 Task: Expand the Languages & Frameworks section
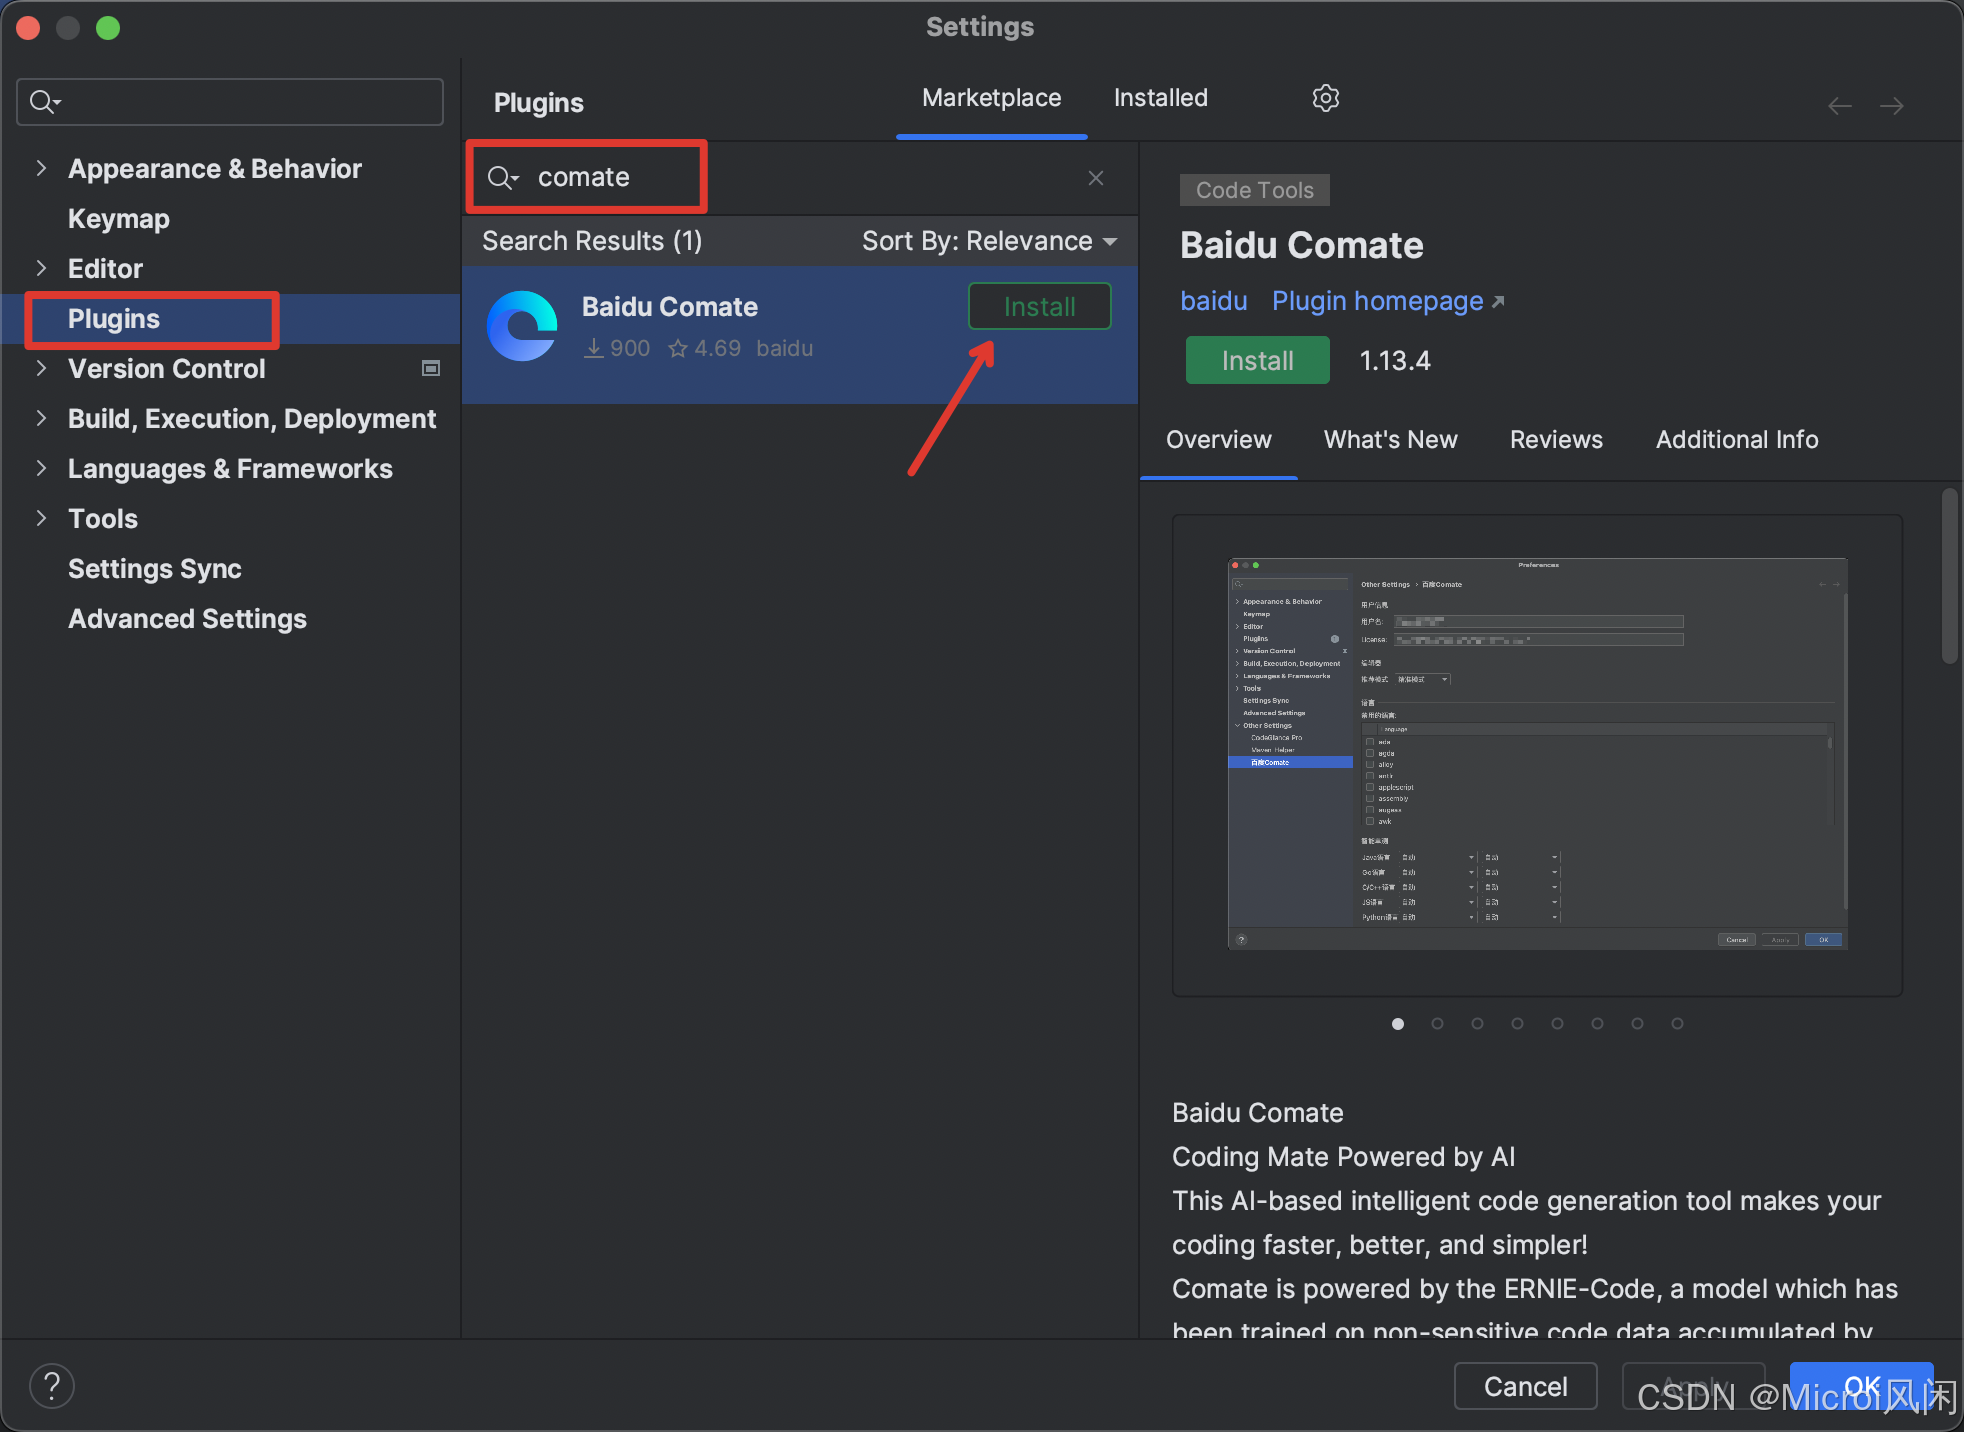pyautogui.click(x=41, y=469)
